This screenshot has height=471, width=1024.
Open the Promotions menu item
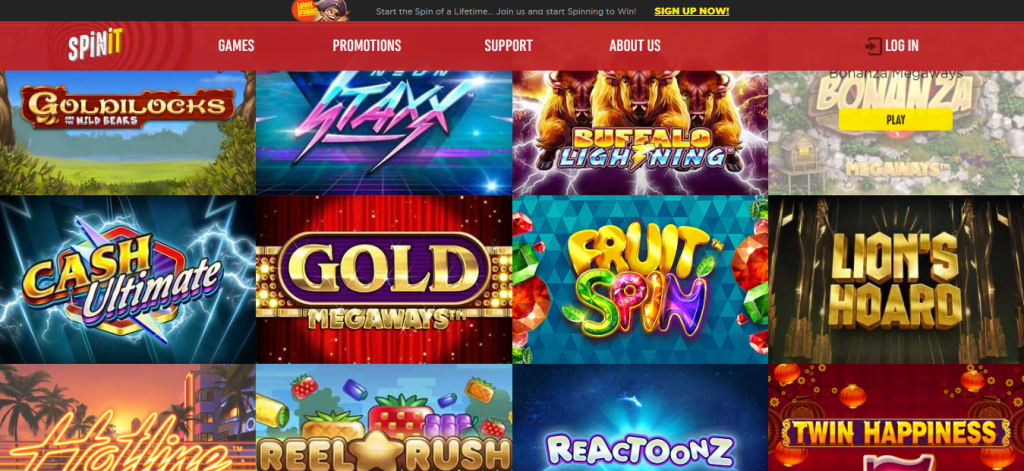click(x=367, y=46)
